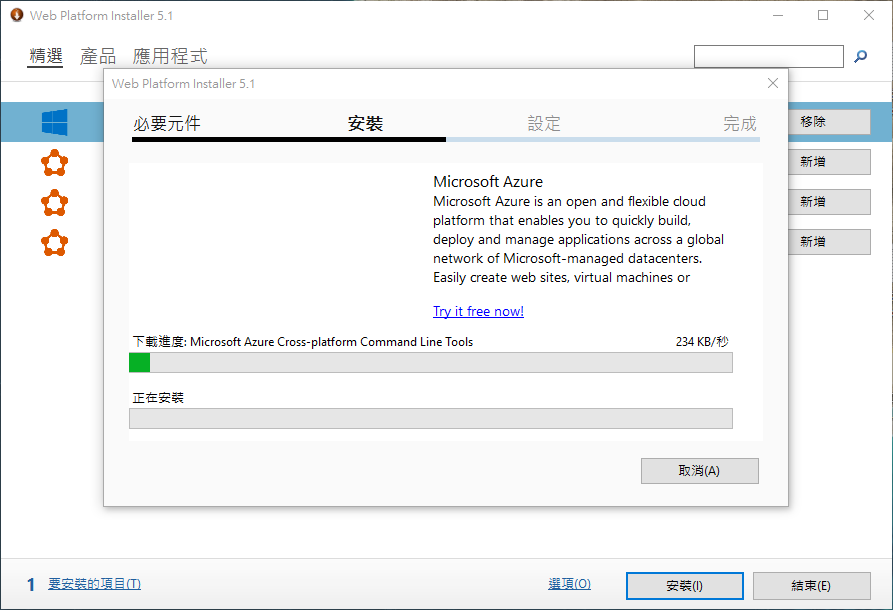
Task: Maximize the Web Platform Installer window
Action: click(x=823, y=15)
